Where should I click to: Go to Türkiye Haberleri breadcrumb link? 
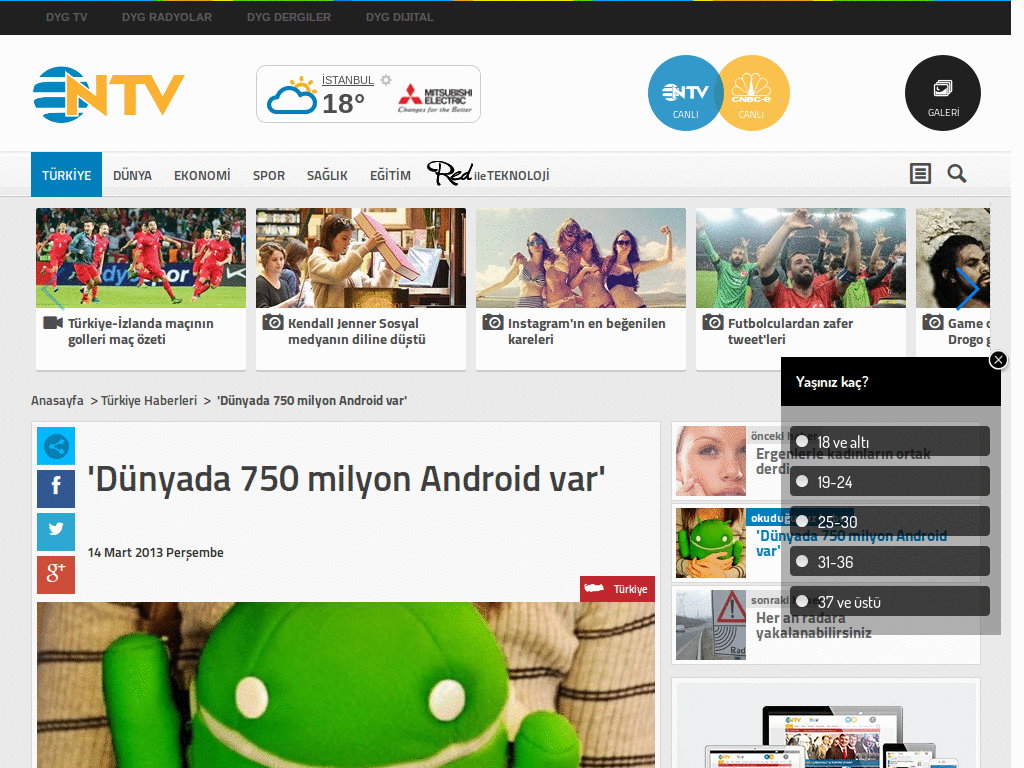149,400
